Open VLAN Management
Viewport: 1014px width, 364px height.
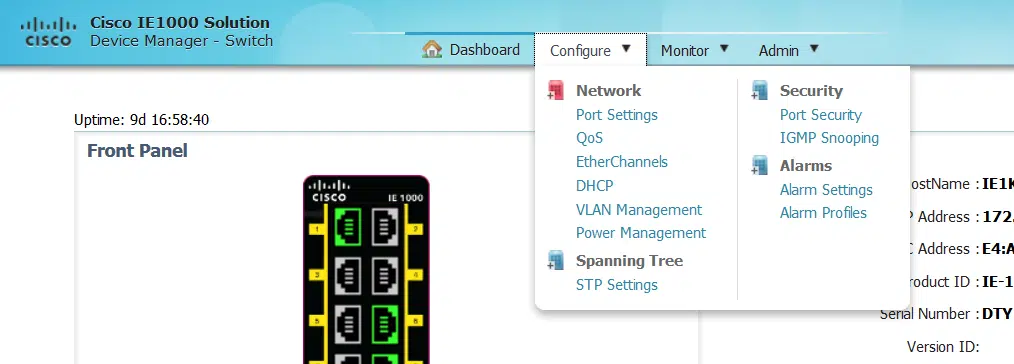(639, 209)
